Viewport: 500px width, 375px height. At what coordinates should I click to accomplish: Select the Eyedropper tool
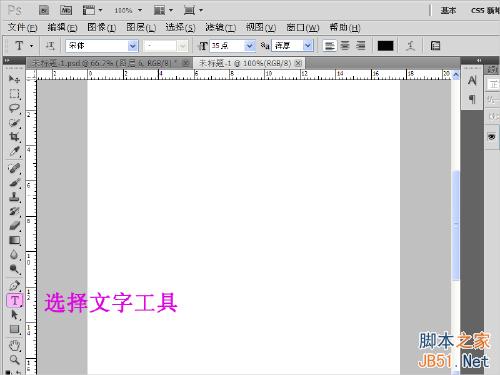click(x=14, y=151)
